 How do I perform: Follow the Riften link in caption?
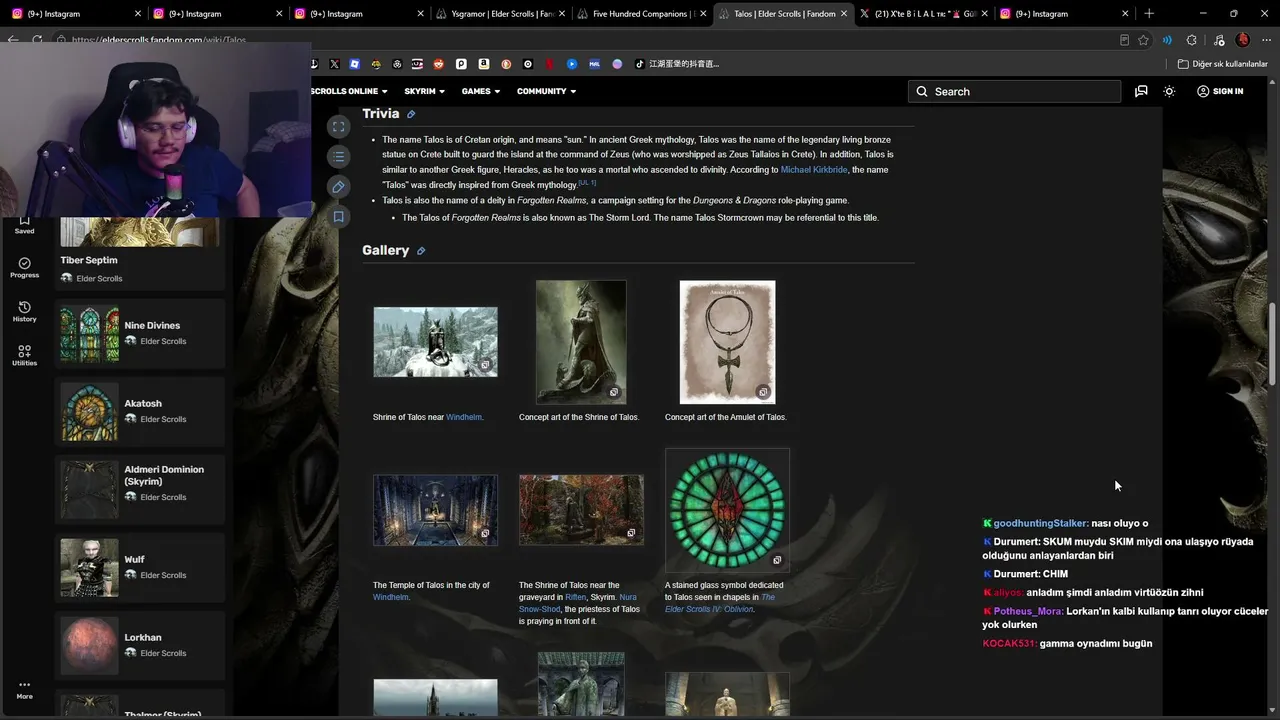(x=576, y=597)
